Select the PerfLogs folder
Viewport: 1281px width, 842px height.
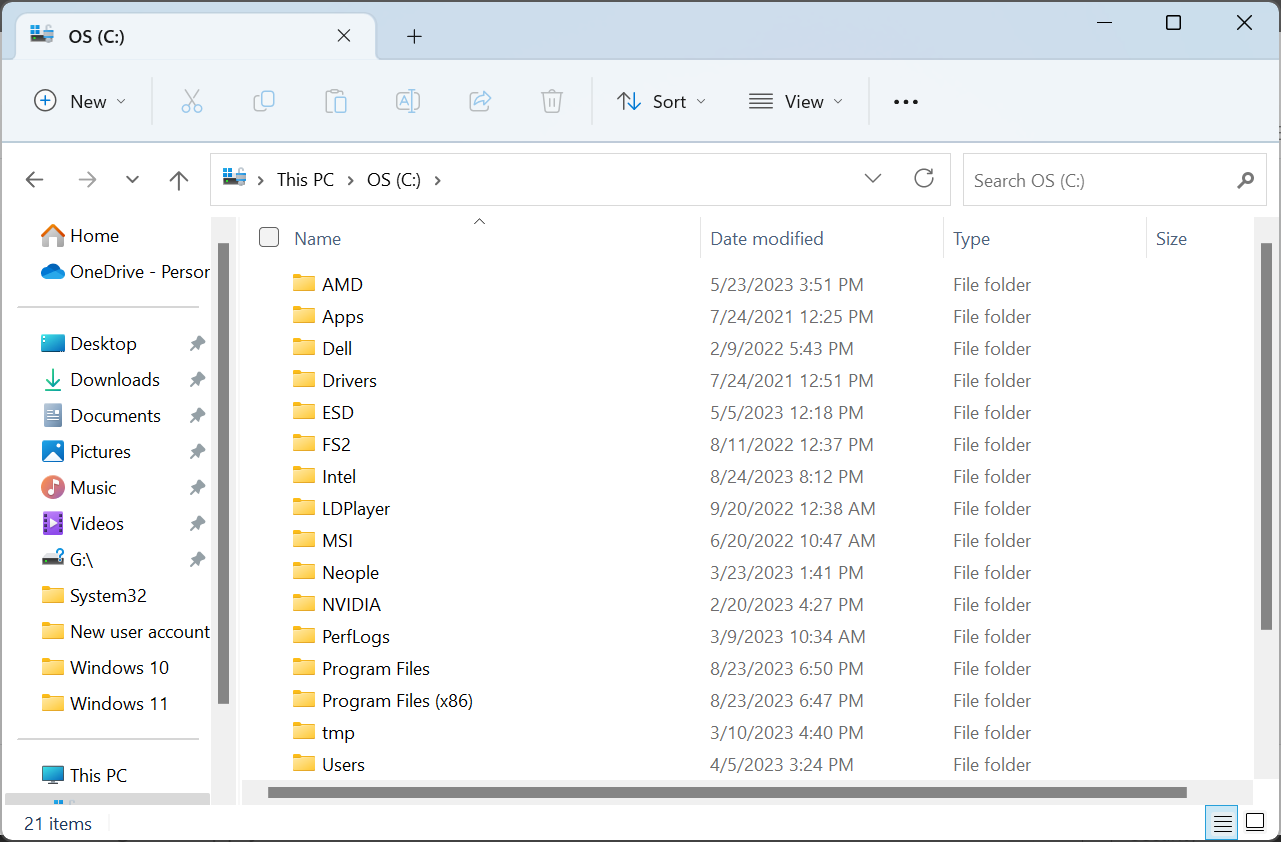coord(342,636)
